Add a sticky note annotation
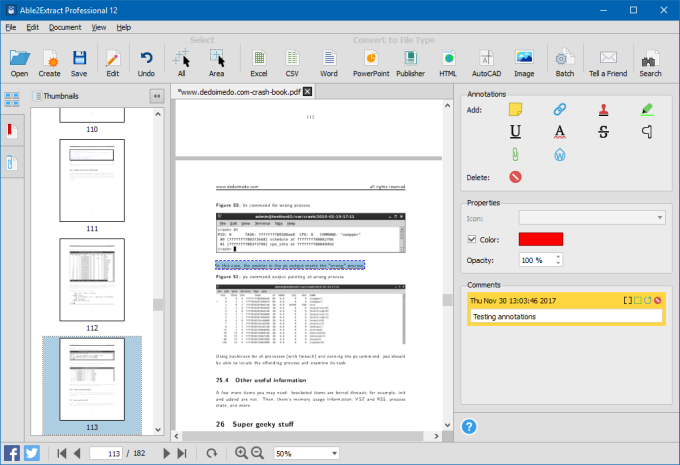Image resolution: width=680 pixels, height=465 pixels. [x=515, y=109]
